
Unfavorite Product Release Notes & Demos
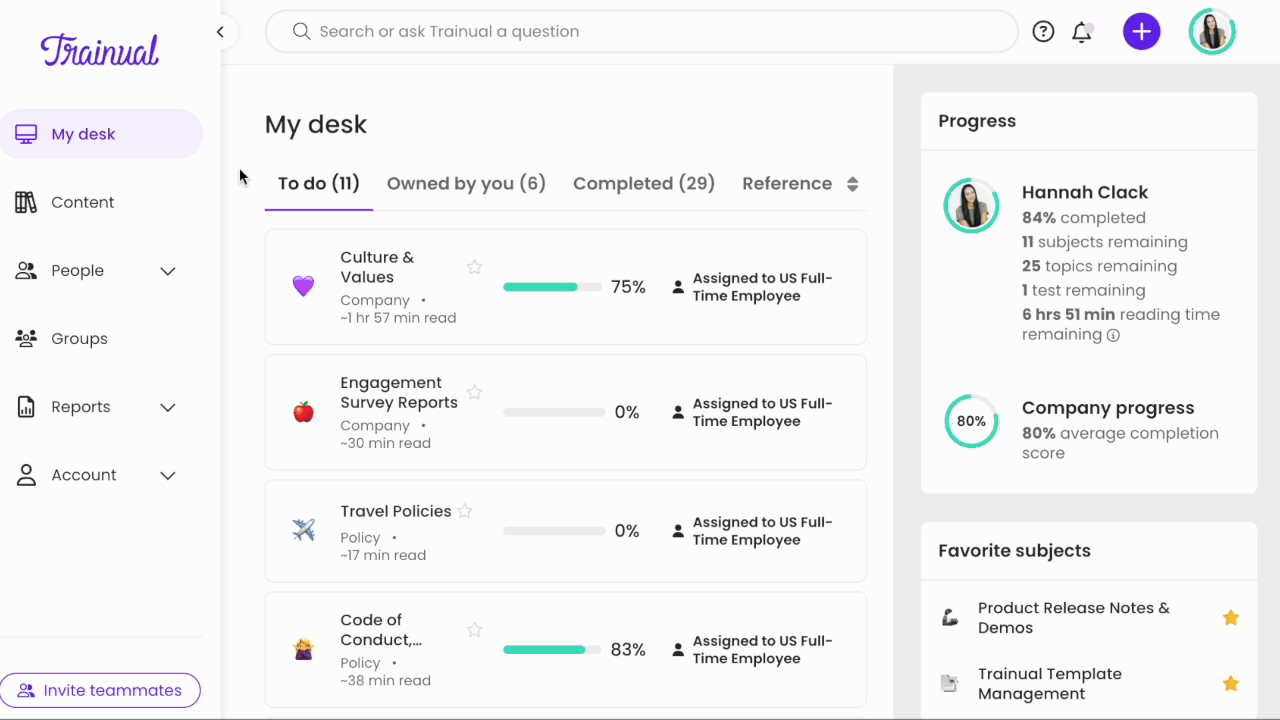point(1231,618)
